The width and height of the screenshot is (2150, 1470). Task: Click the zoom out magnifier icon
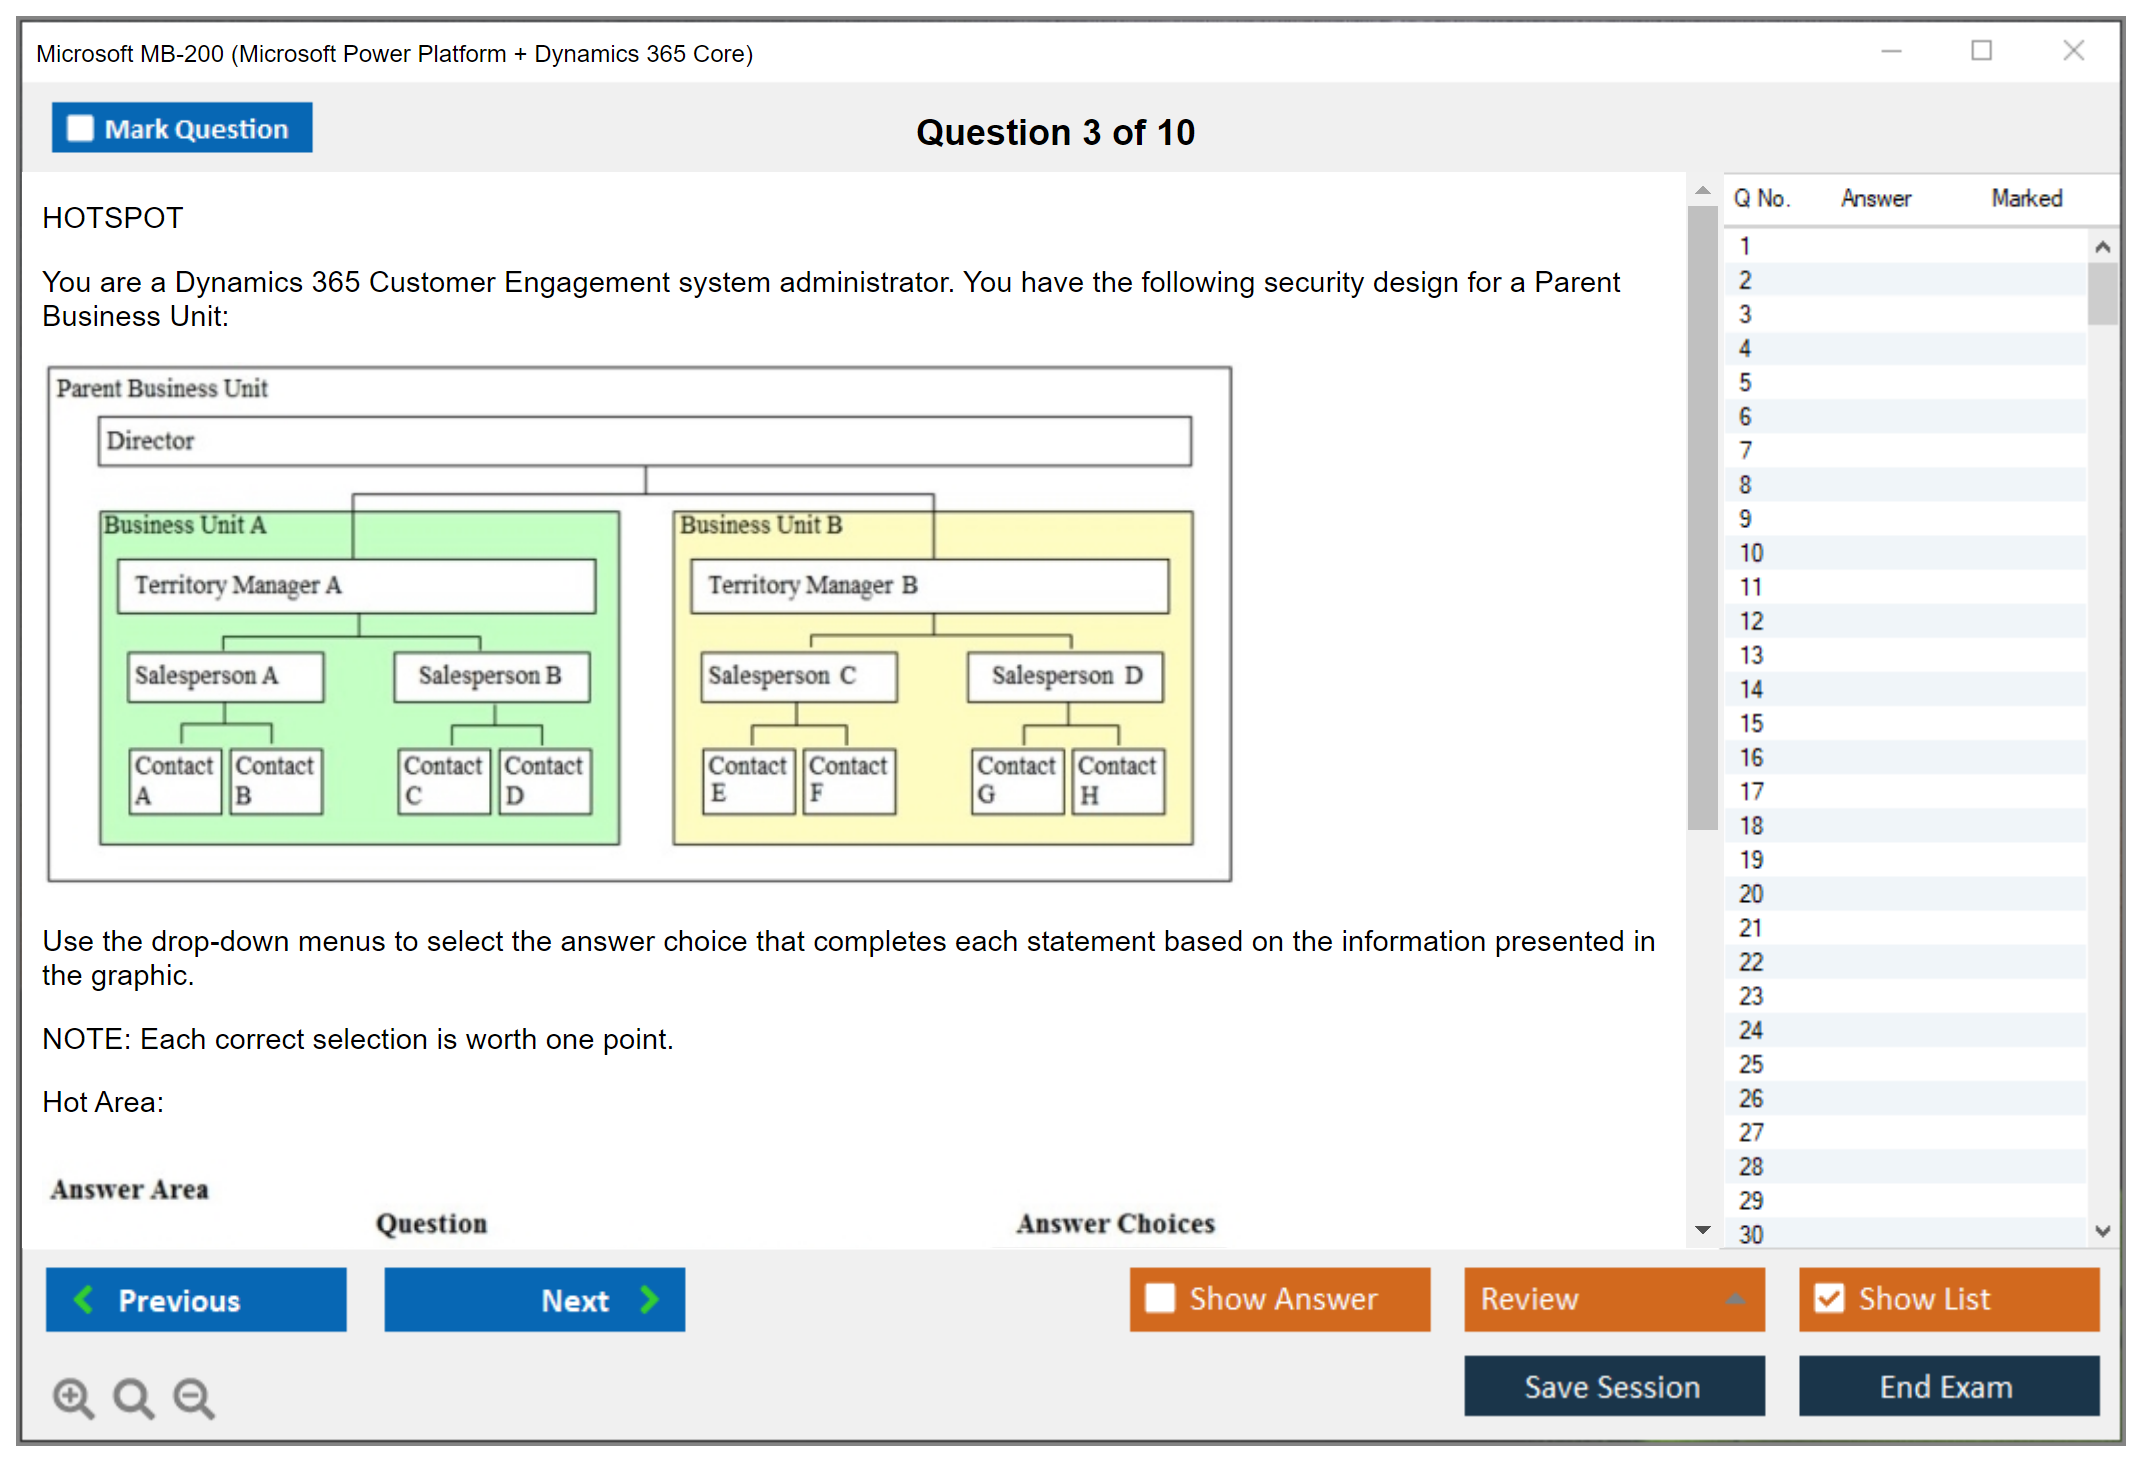point(194,1397)
